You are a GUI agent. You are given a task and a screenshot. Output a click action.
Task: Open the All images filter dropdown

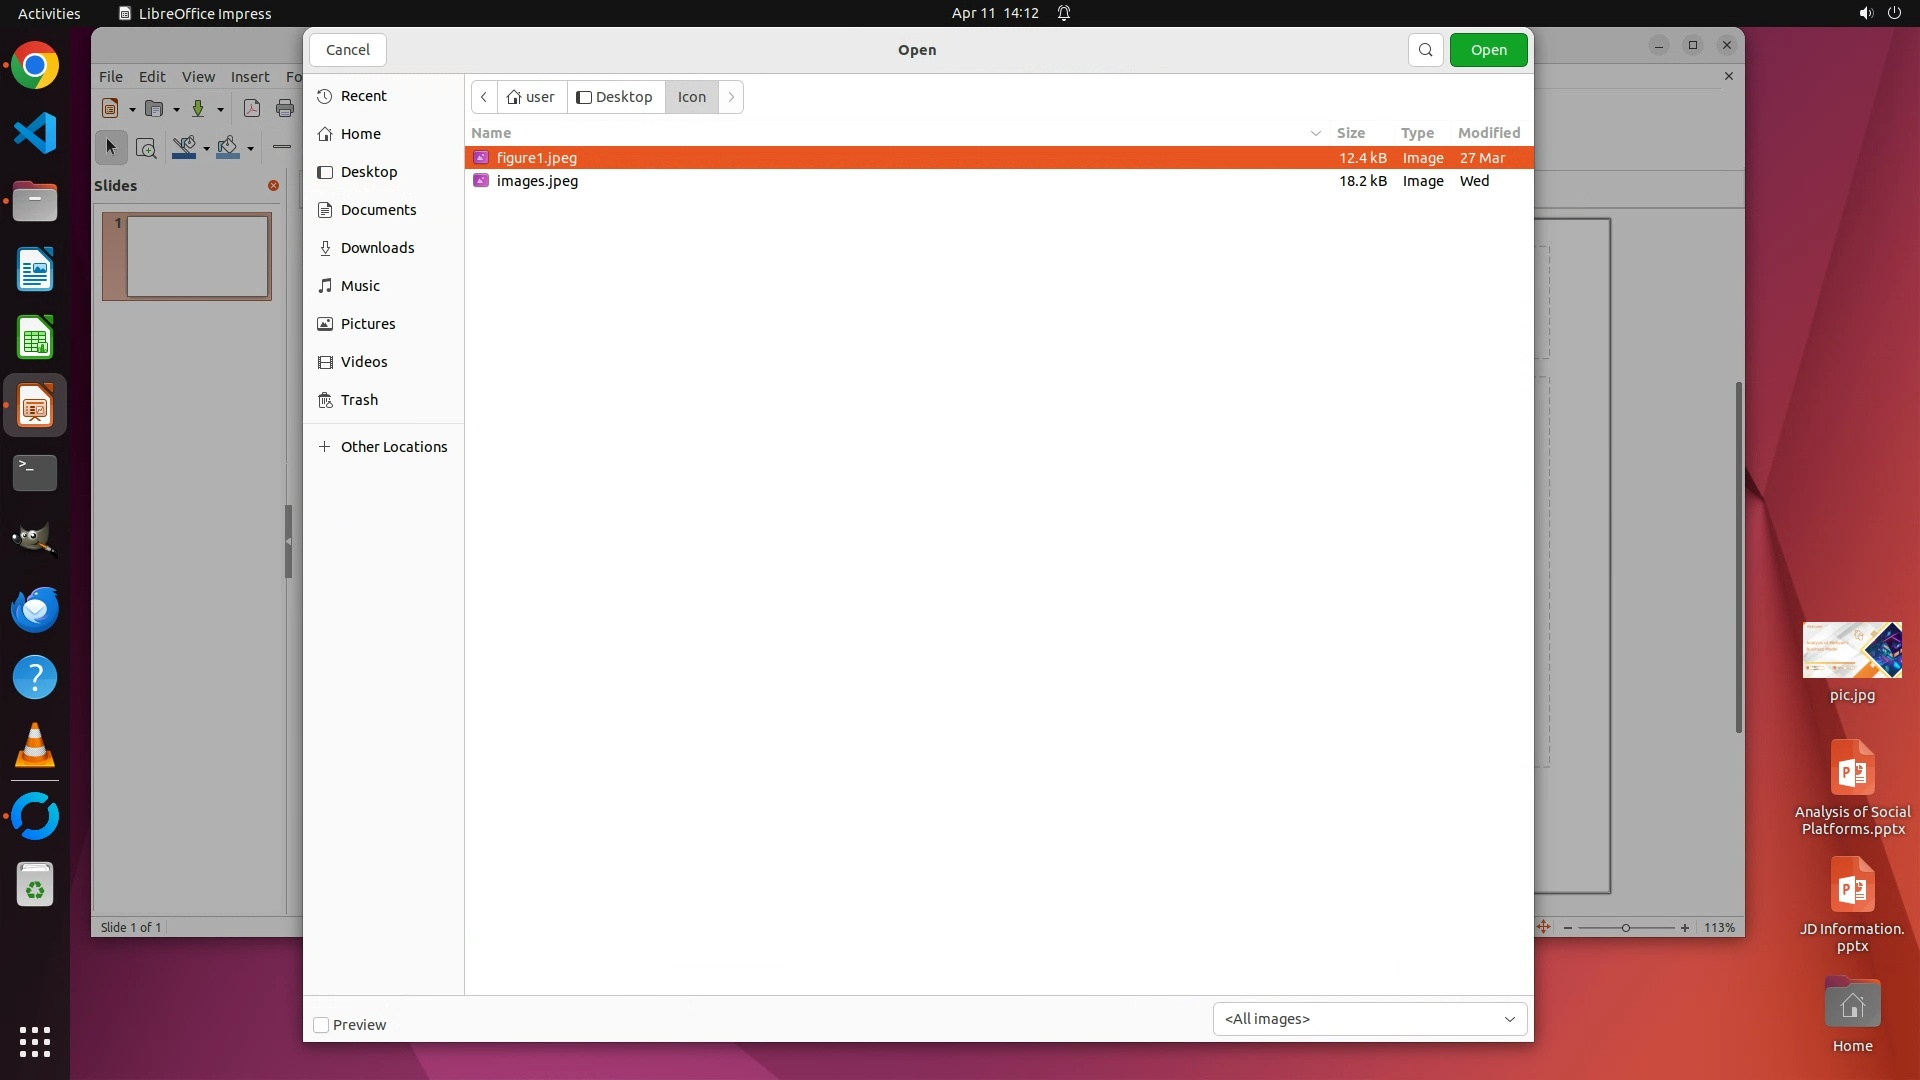pos(1369,1019)
